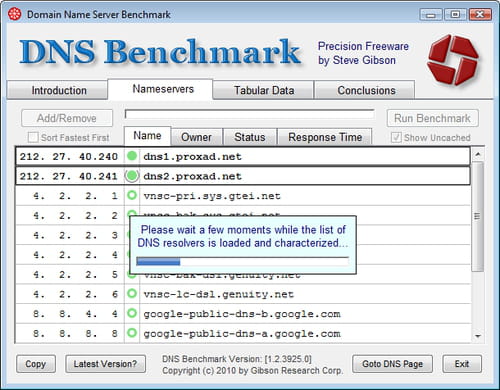This screenshot has width=500, height=390.
Task: Select the 4.2.2.3 IP address
Action: click(x=75, y=235)
